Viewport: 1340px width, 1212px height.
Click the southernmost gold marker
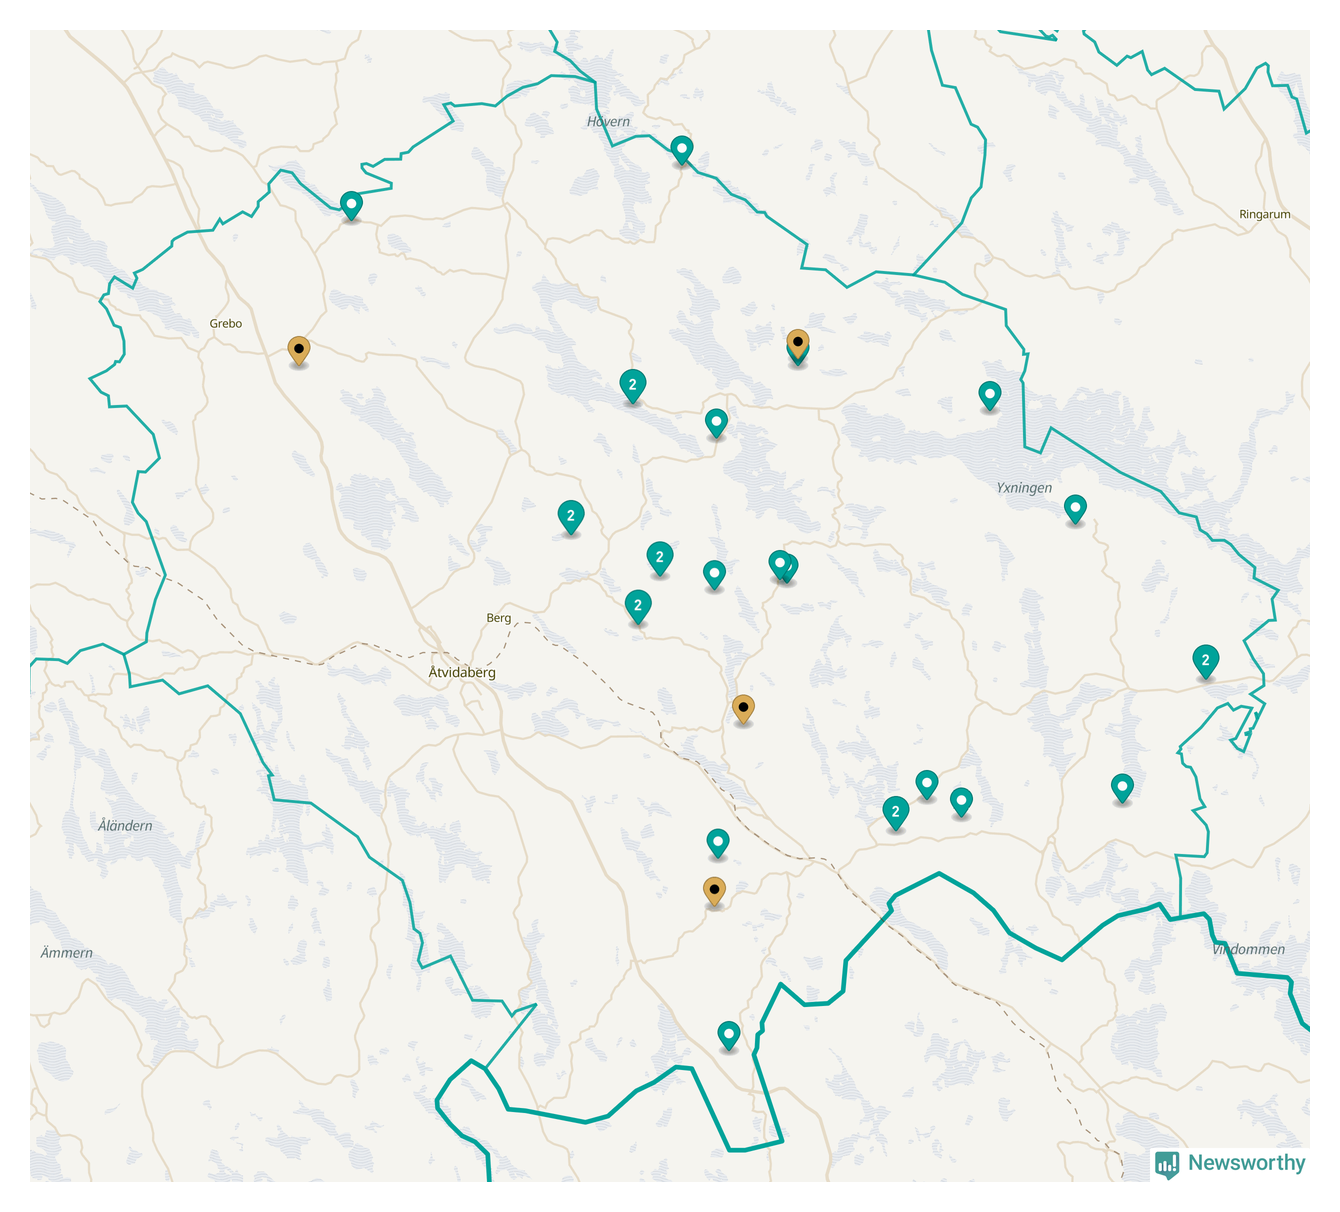[714, 890]
